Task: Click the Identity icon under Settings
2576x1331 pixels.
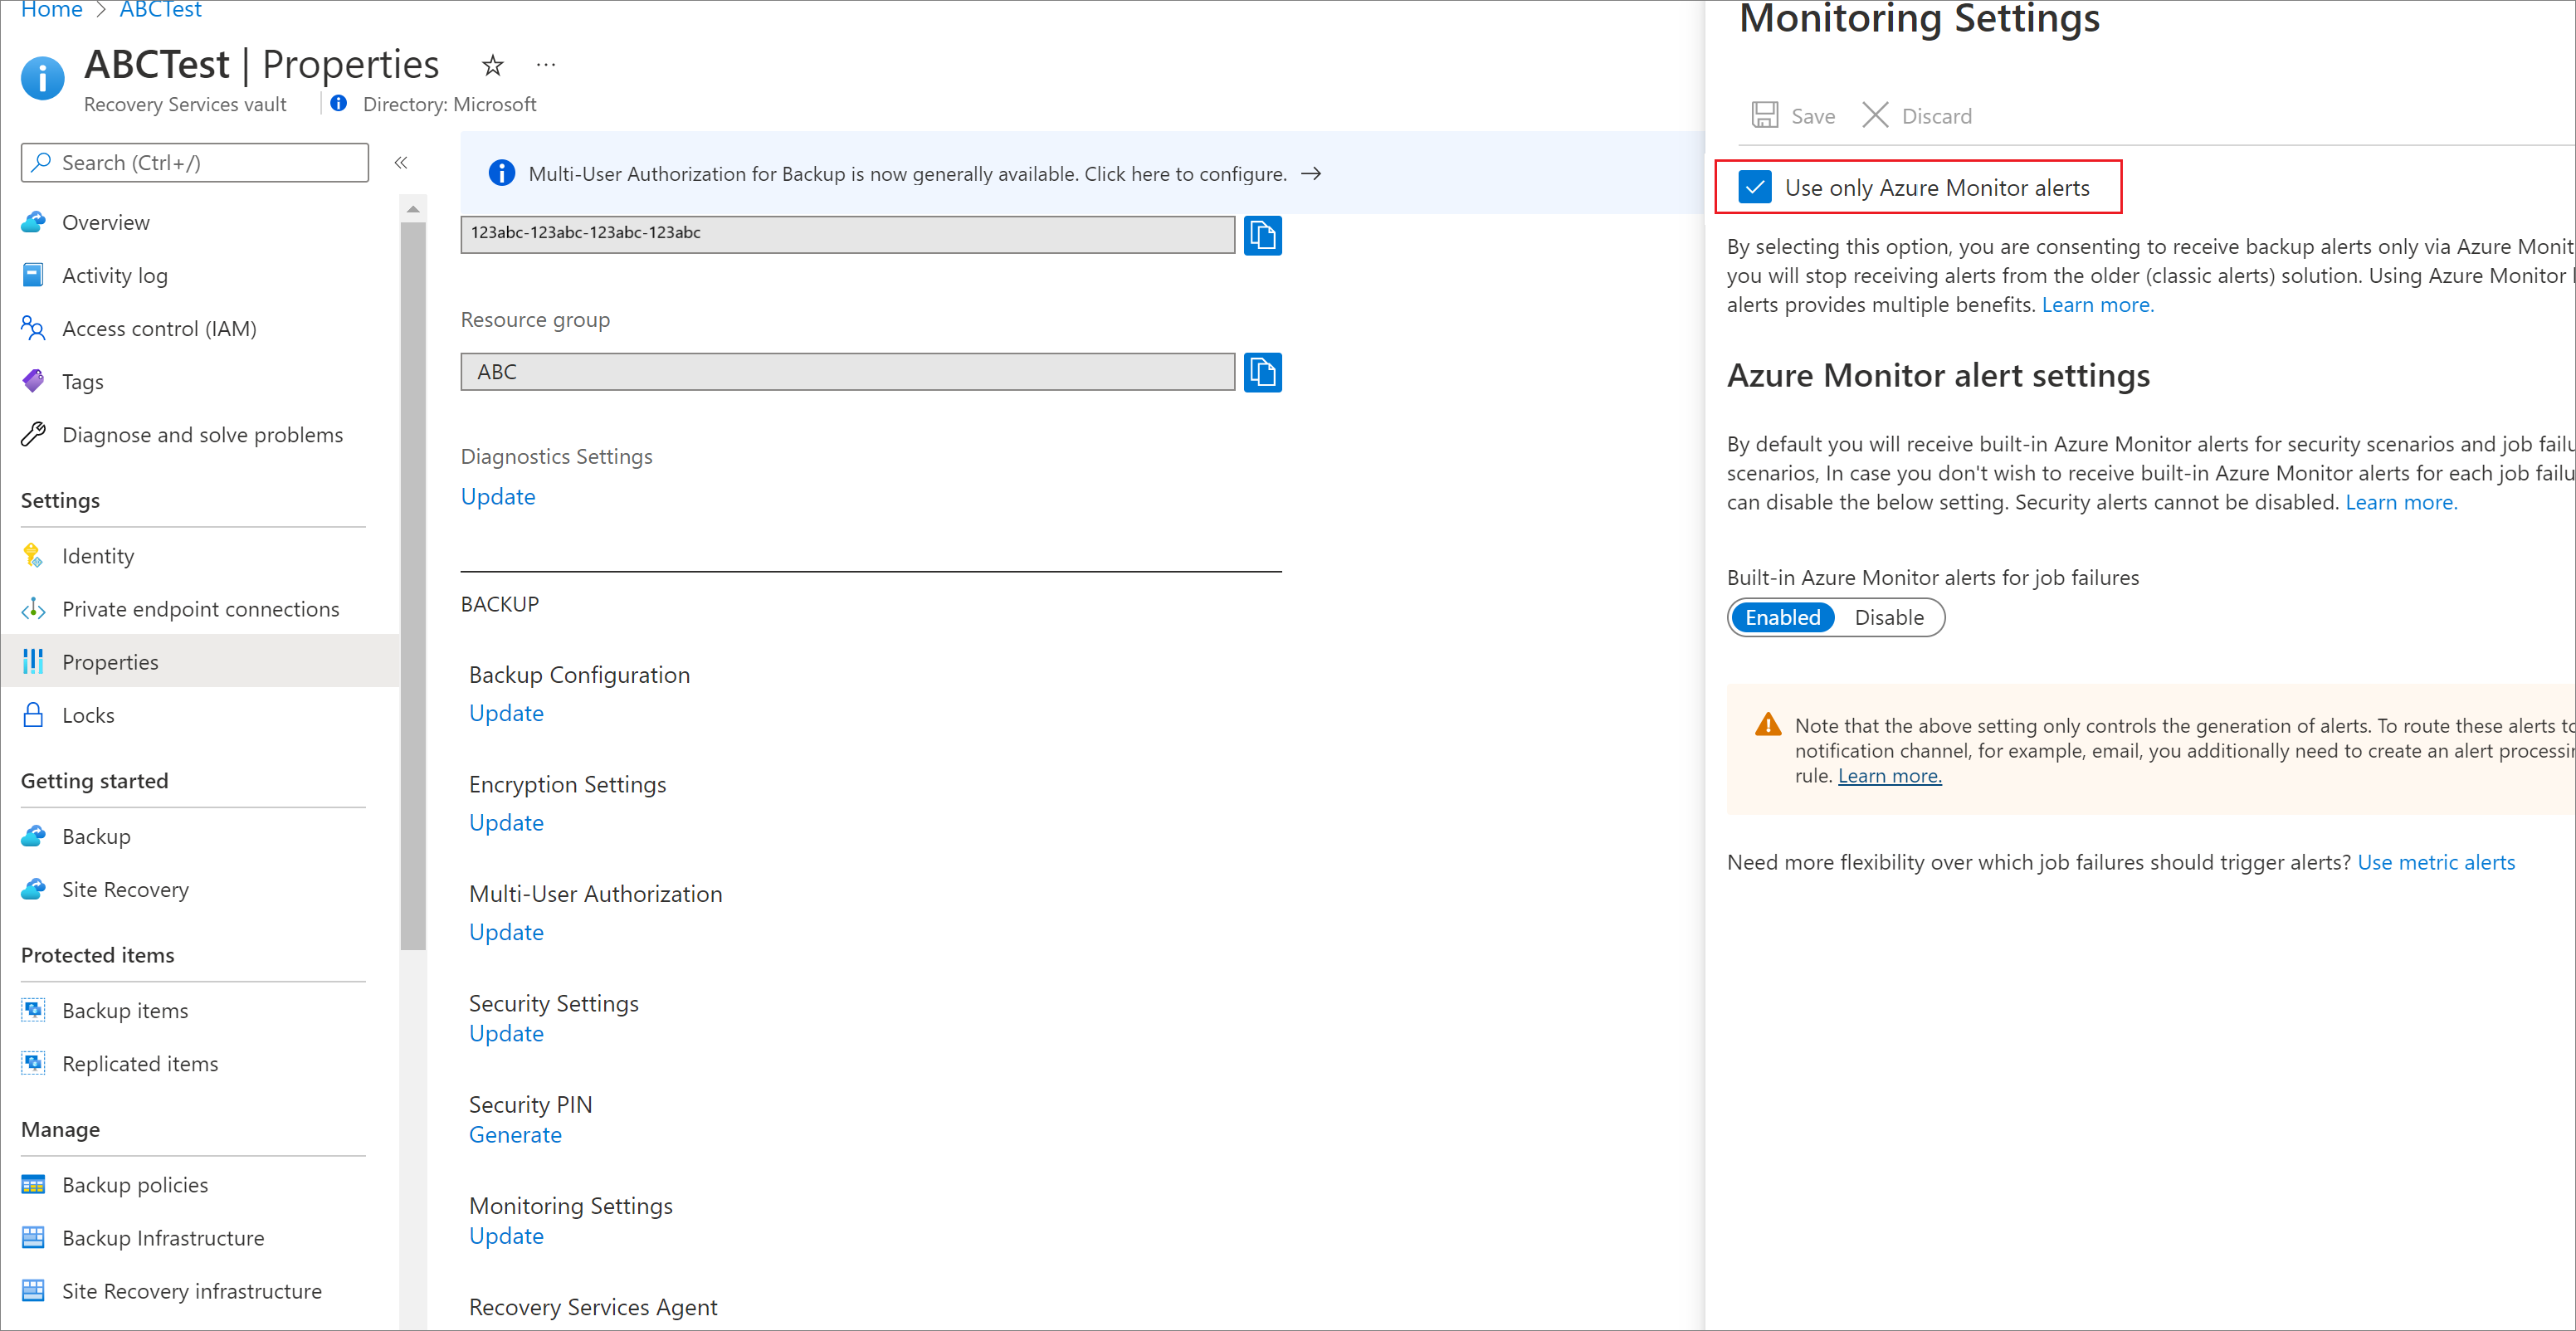Action: coord(32,553)
